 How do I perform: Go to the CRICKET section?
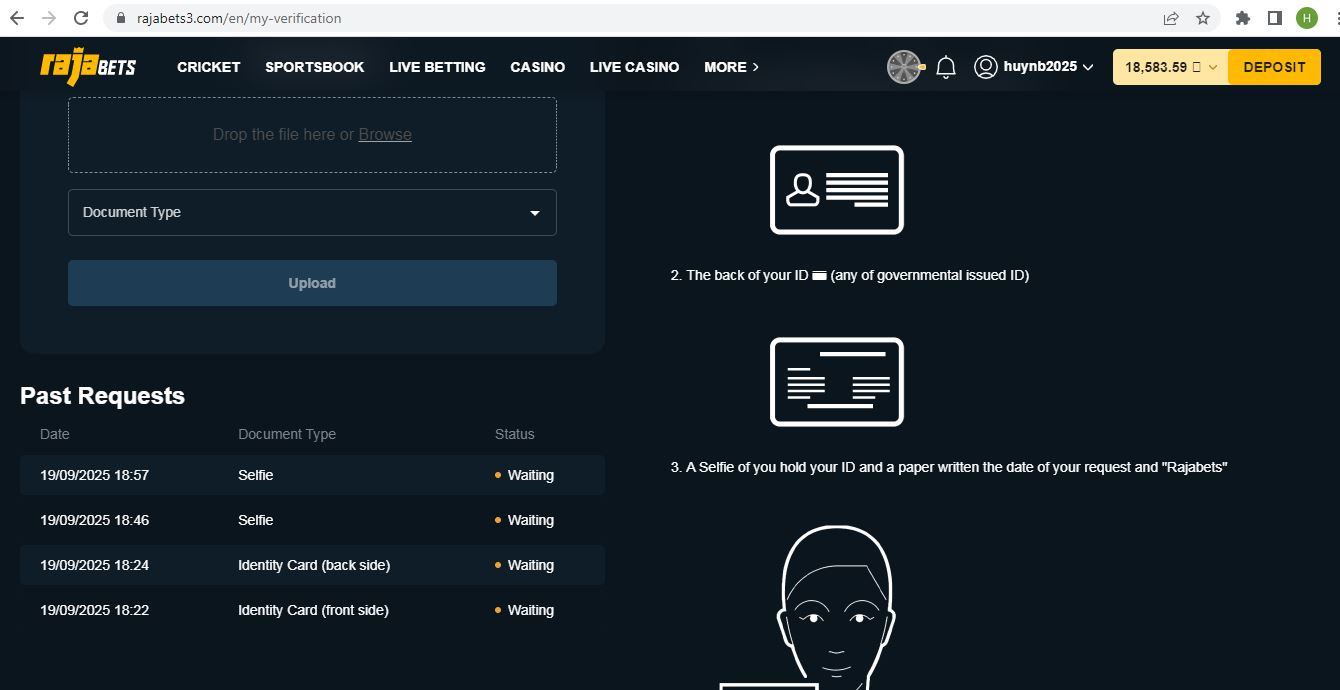pos(208,67)
